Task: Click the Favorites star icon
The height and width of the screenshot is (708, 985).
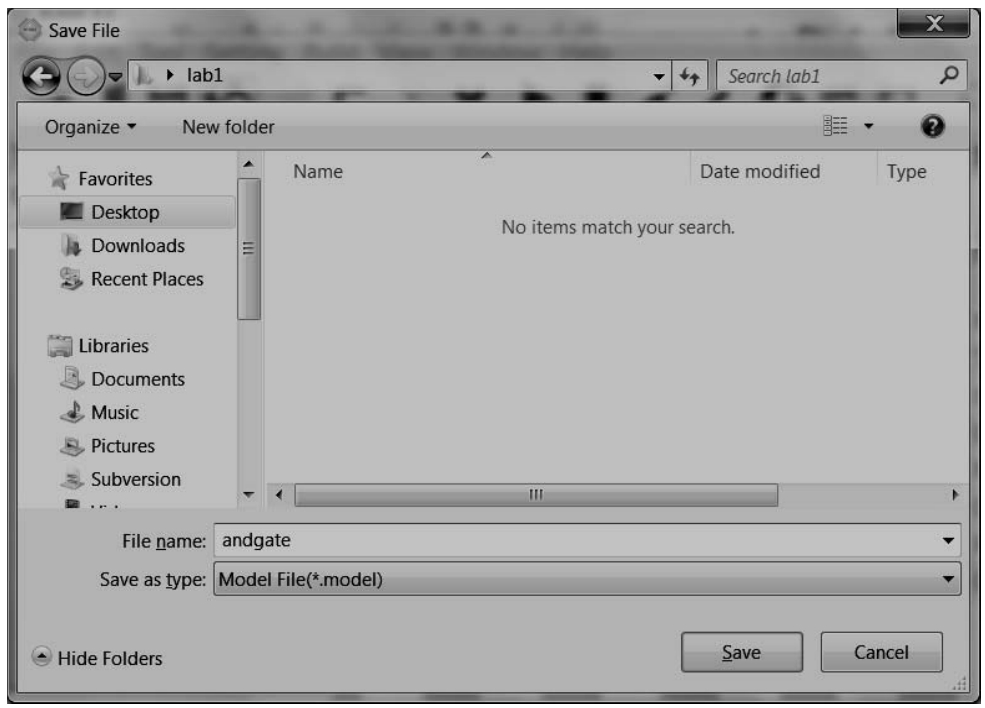Action: click(59, 178)
